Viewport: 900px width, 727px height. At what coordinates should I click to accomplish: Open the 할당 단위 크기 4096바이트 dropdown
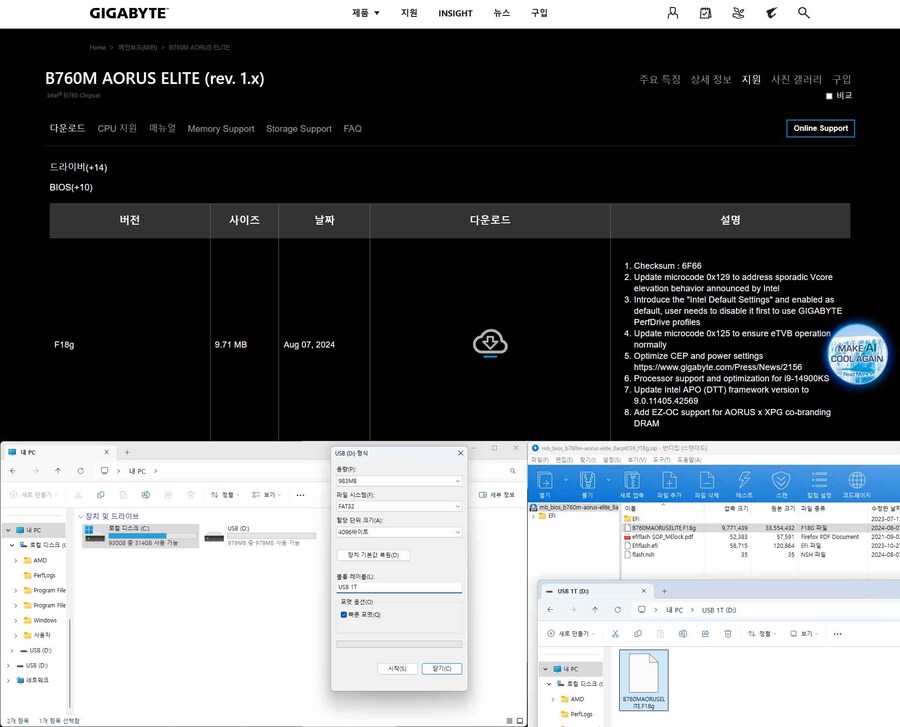[399, 532]
